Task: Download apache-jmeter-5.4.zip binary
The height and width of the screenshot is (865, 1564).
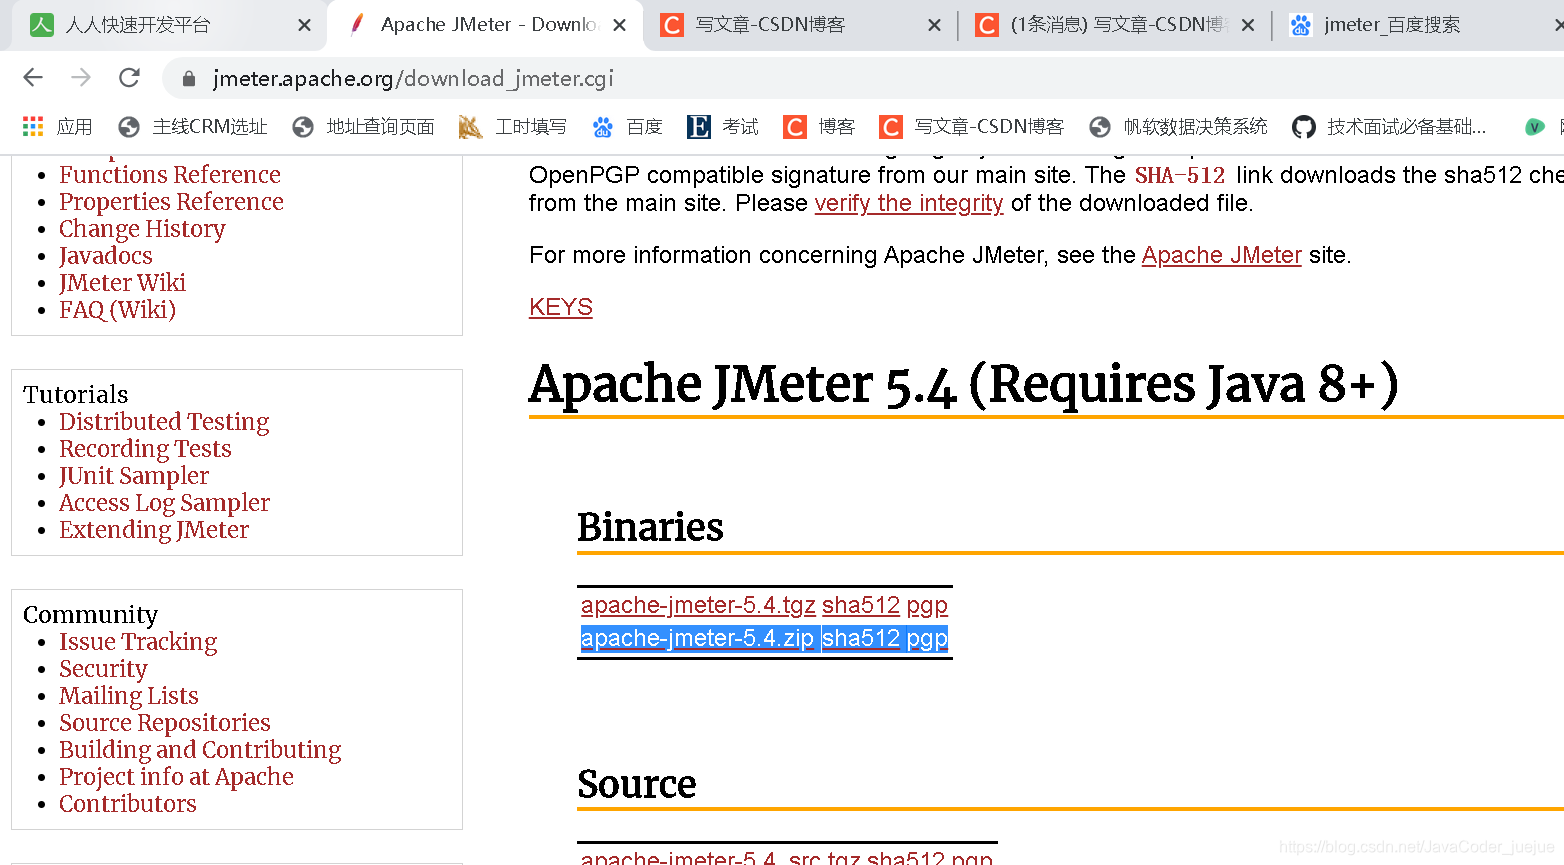Action: coord(697,639)
